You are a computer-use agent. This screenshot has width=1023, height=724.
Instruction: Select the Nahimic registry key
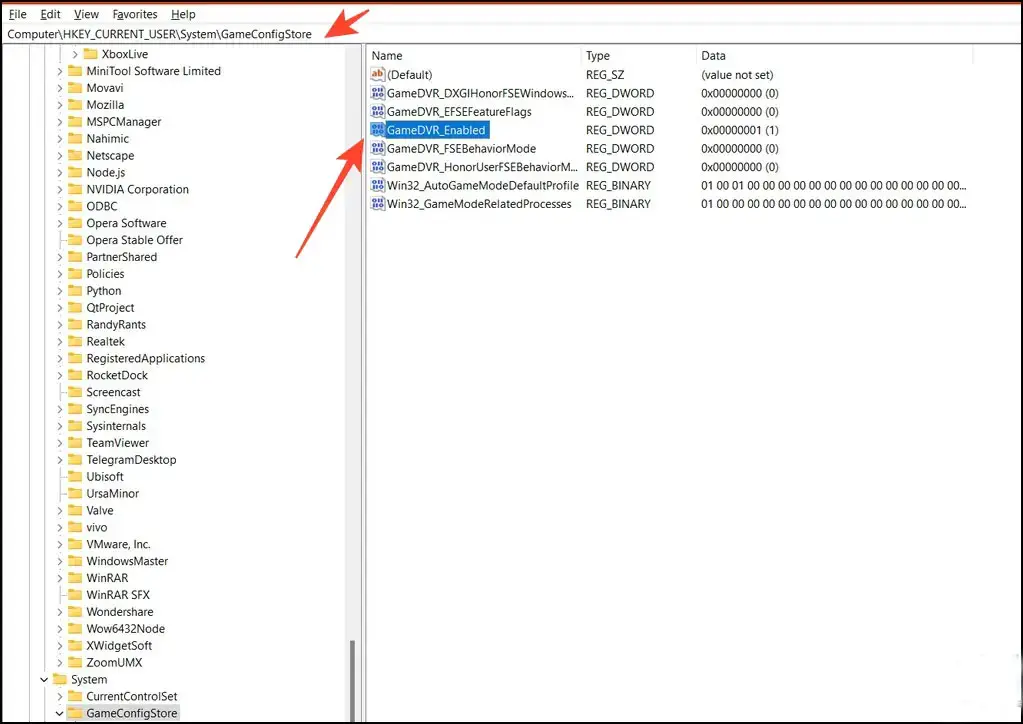(x=108, y=138)
